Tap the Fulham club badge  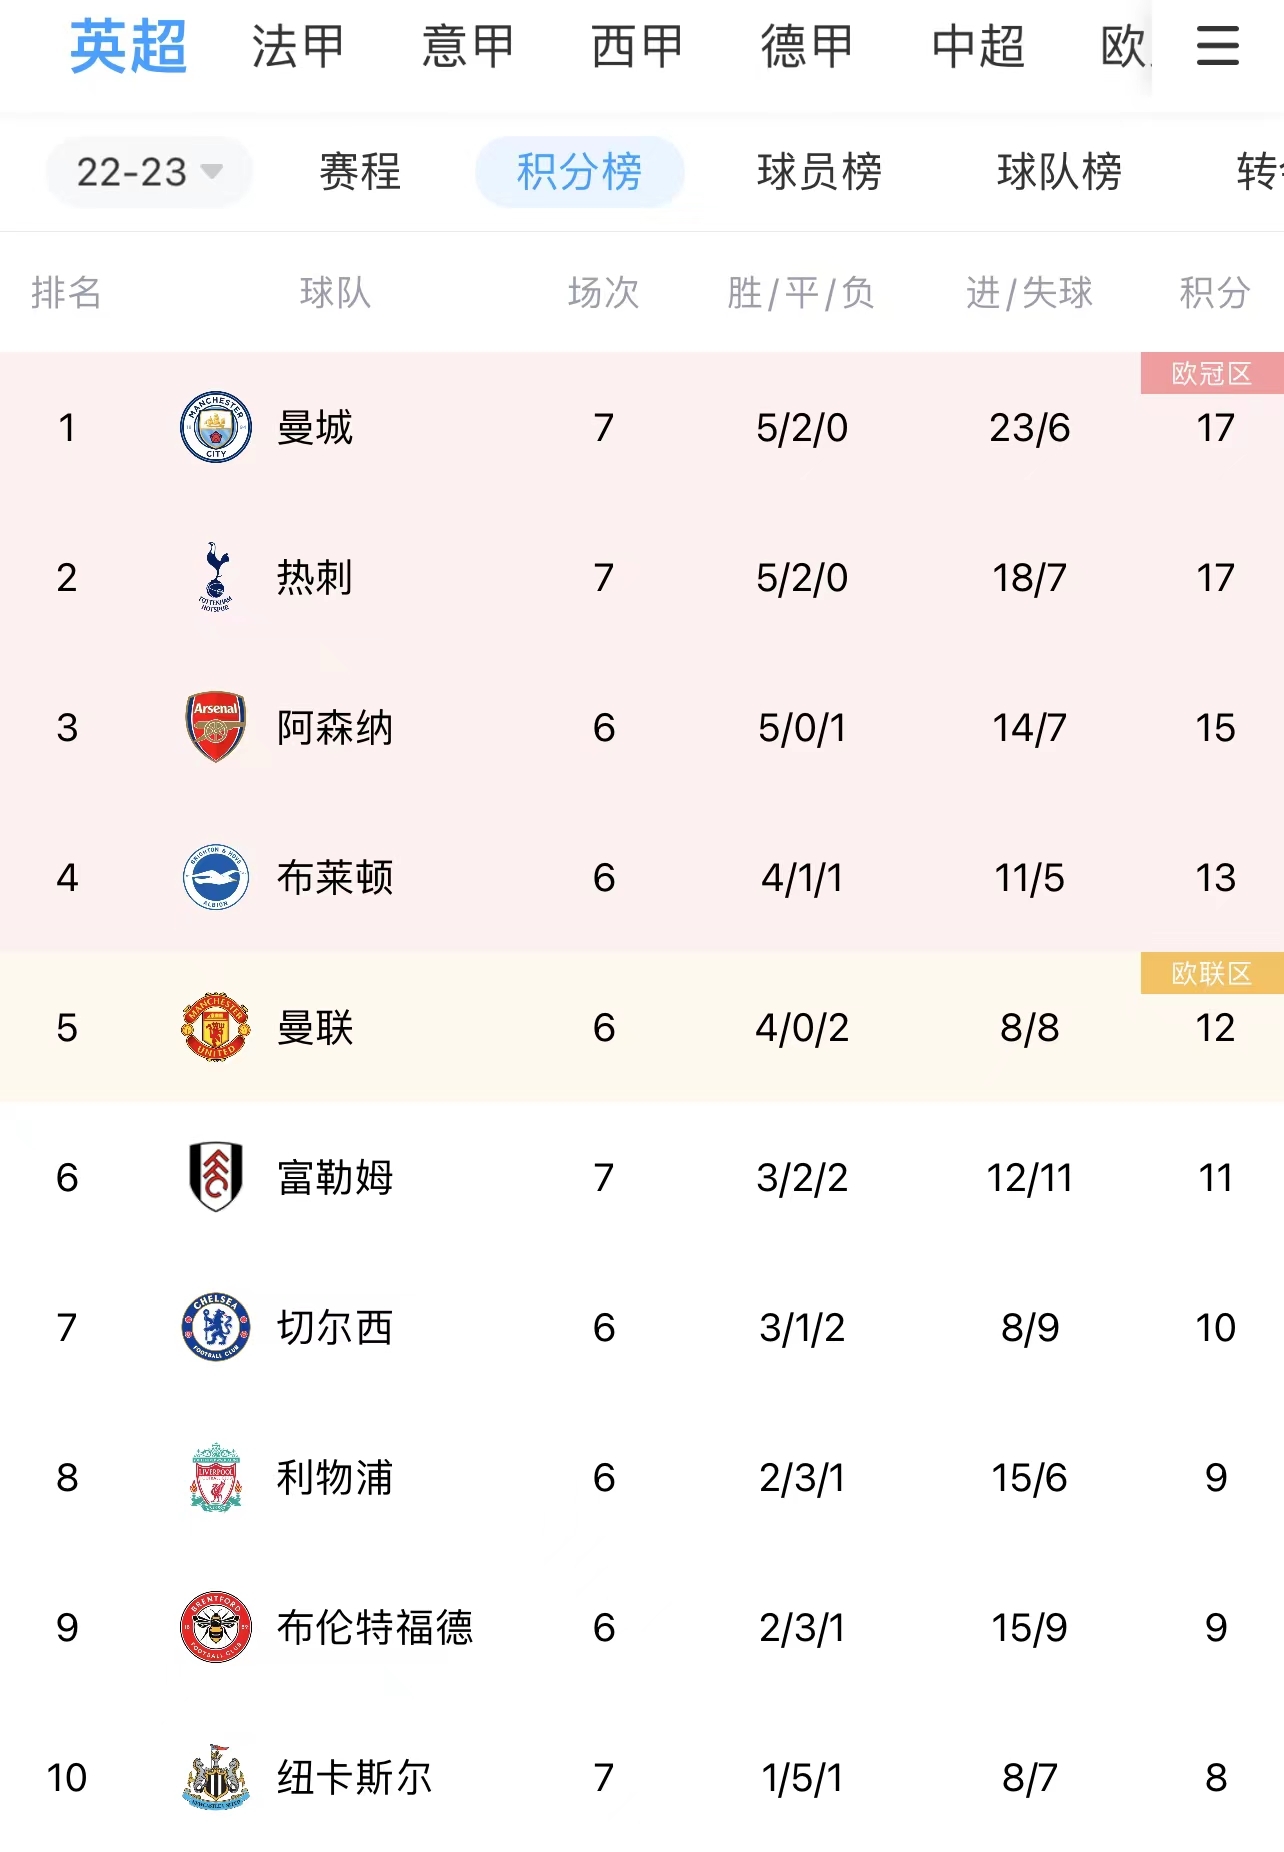point(216,1177)
